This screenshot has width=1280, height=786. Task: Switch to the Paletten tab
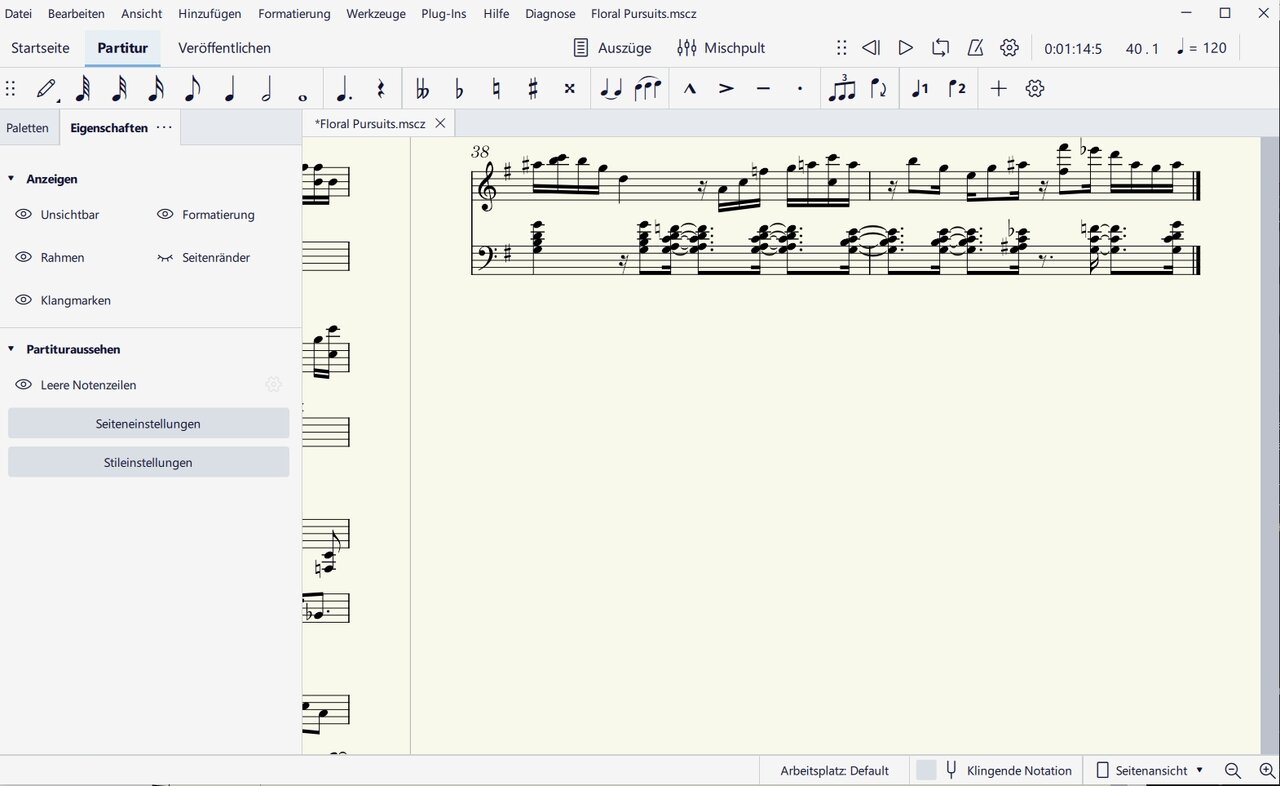(x=27, y=128)
